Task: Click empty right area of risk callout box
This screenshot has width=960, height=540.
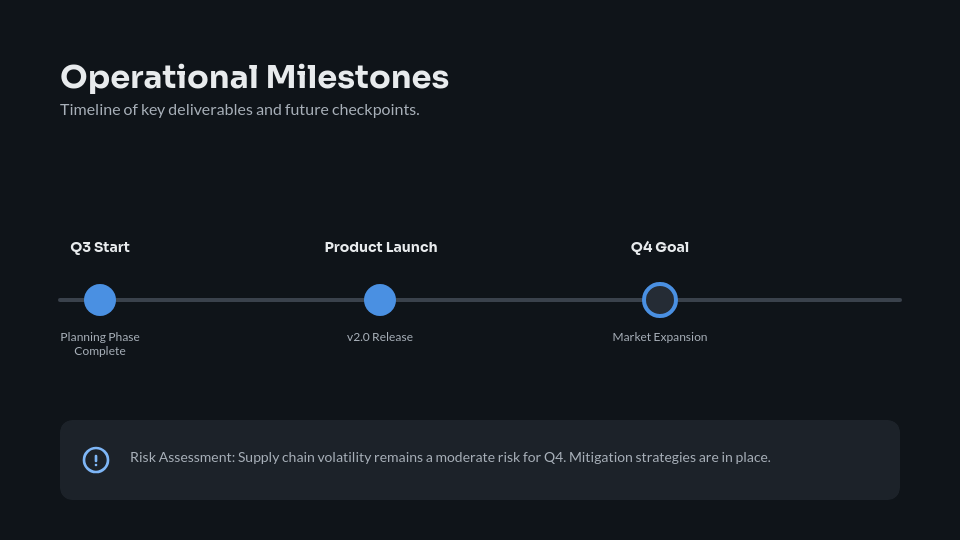Action: (840, 460)
